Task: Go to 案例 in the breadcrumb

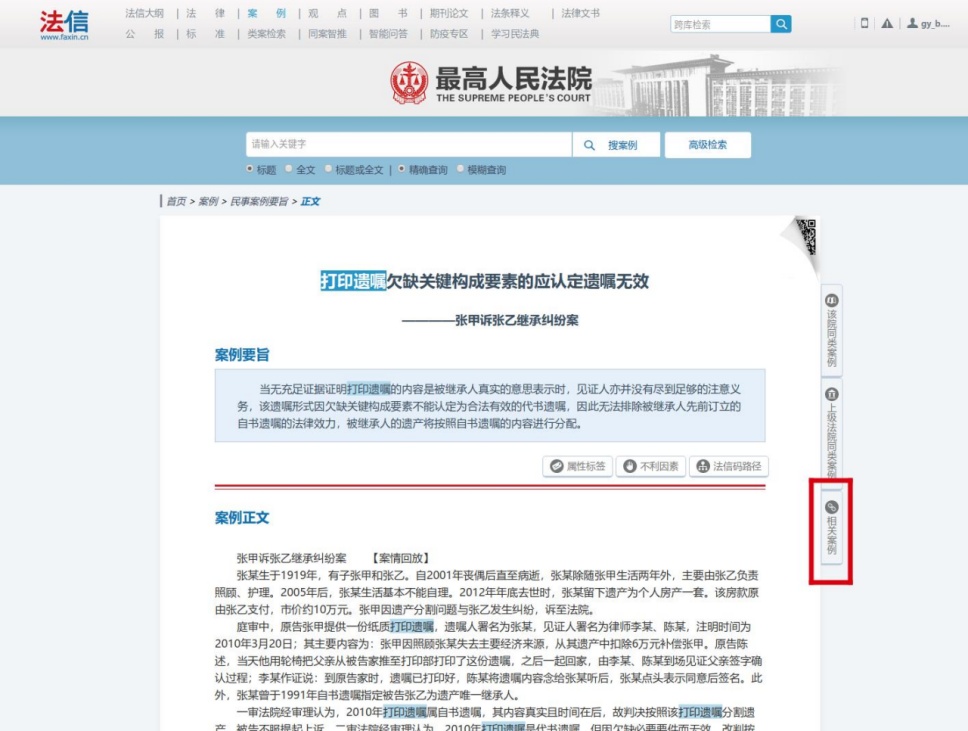Action: (208, 201)
